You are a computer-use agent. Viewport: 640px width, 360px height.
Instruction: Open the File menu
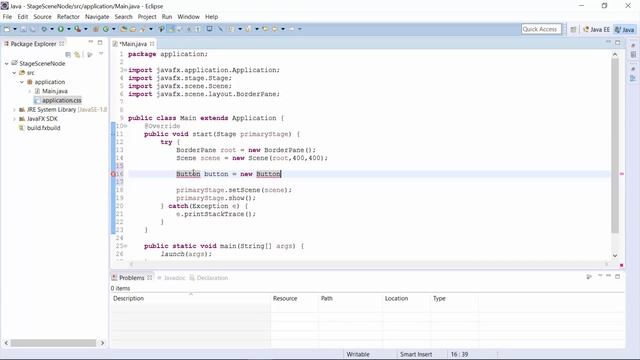pos(7,17)
